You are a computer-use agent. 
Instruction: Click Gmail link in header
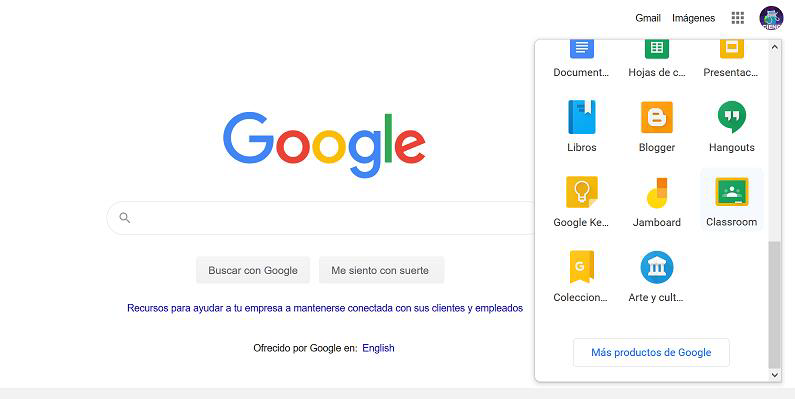[x=648, y=18]
